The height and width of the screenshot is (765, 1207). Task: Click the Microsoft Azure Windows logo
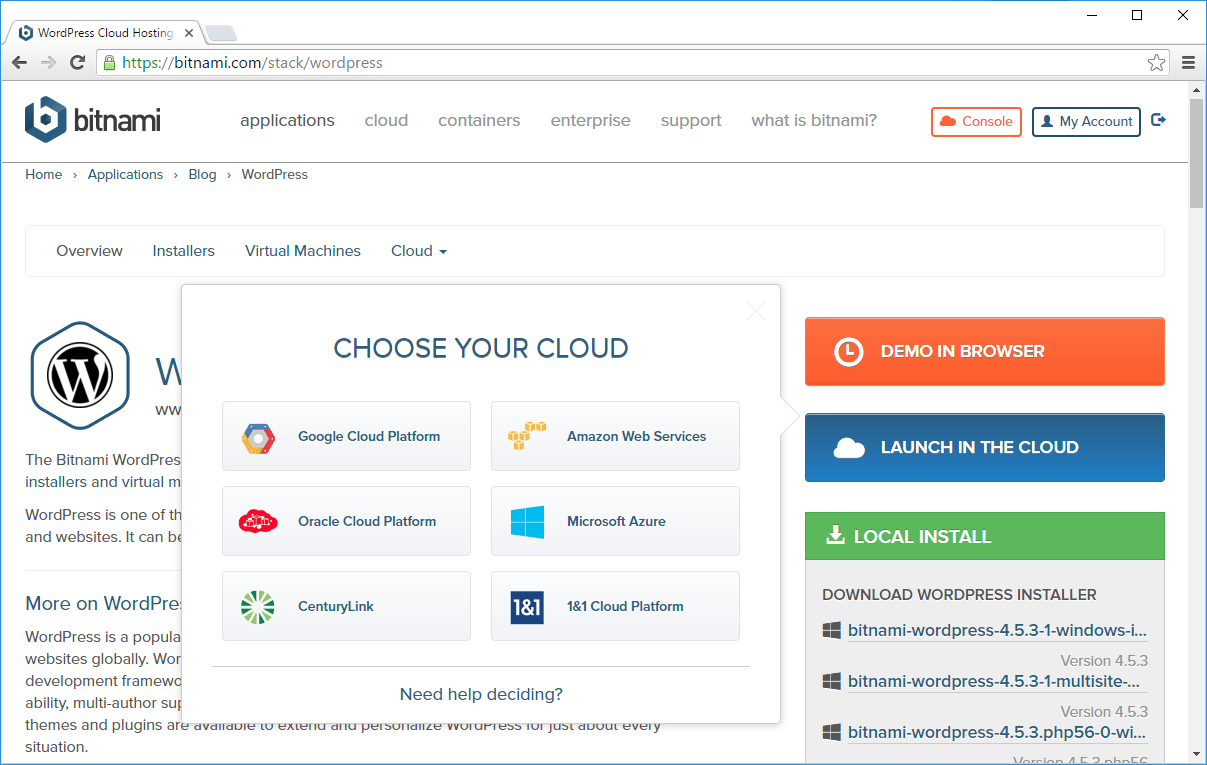(527, 522)
